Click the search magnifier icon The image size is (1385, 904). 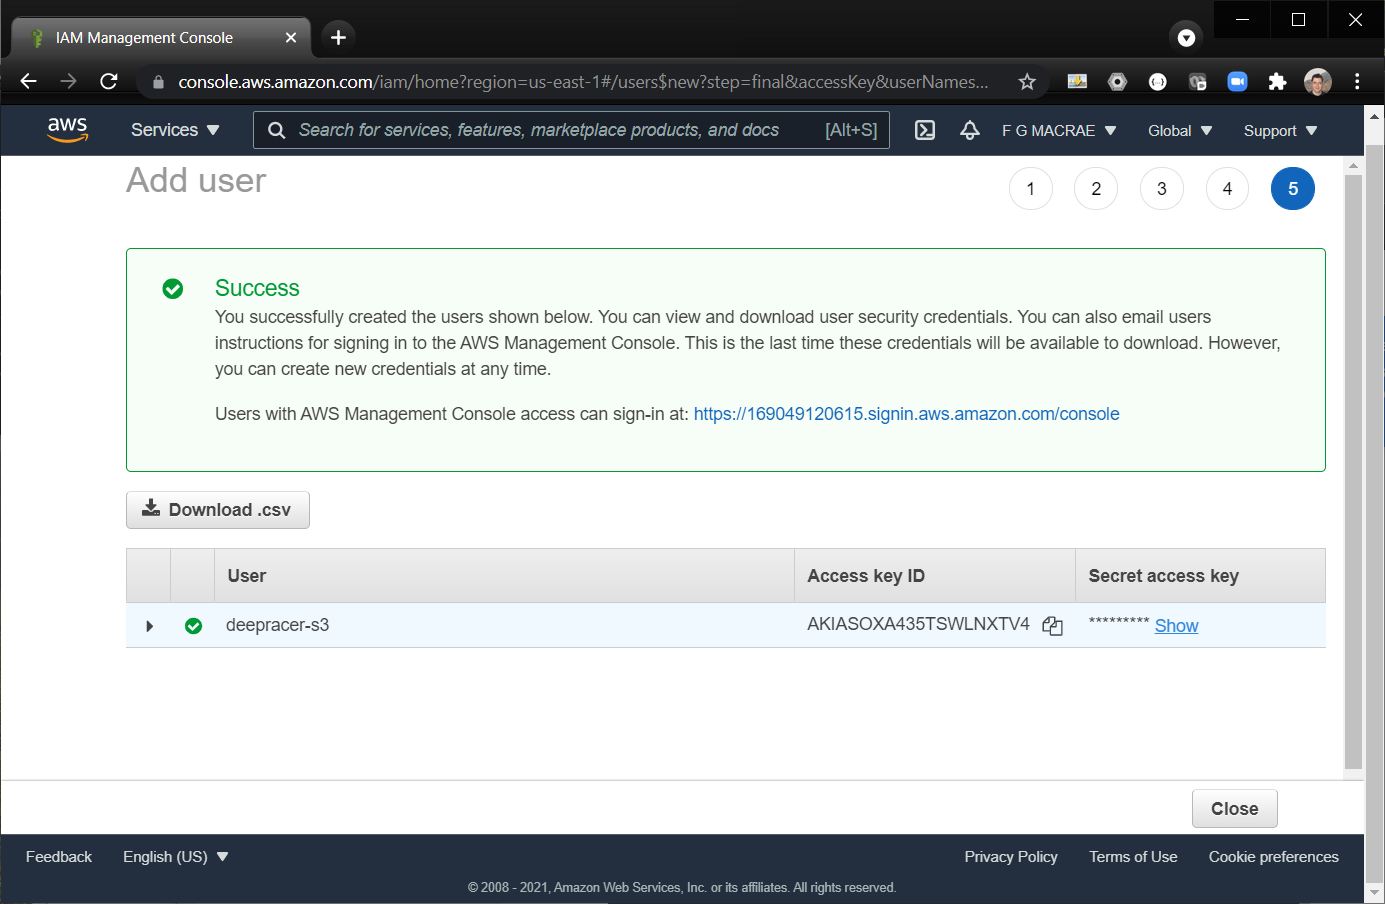(277, 130)
